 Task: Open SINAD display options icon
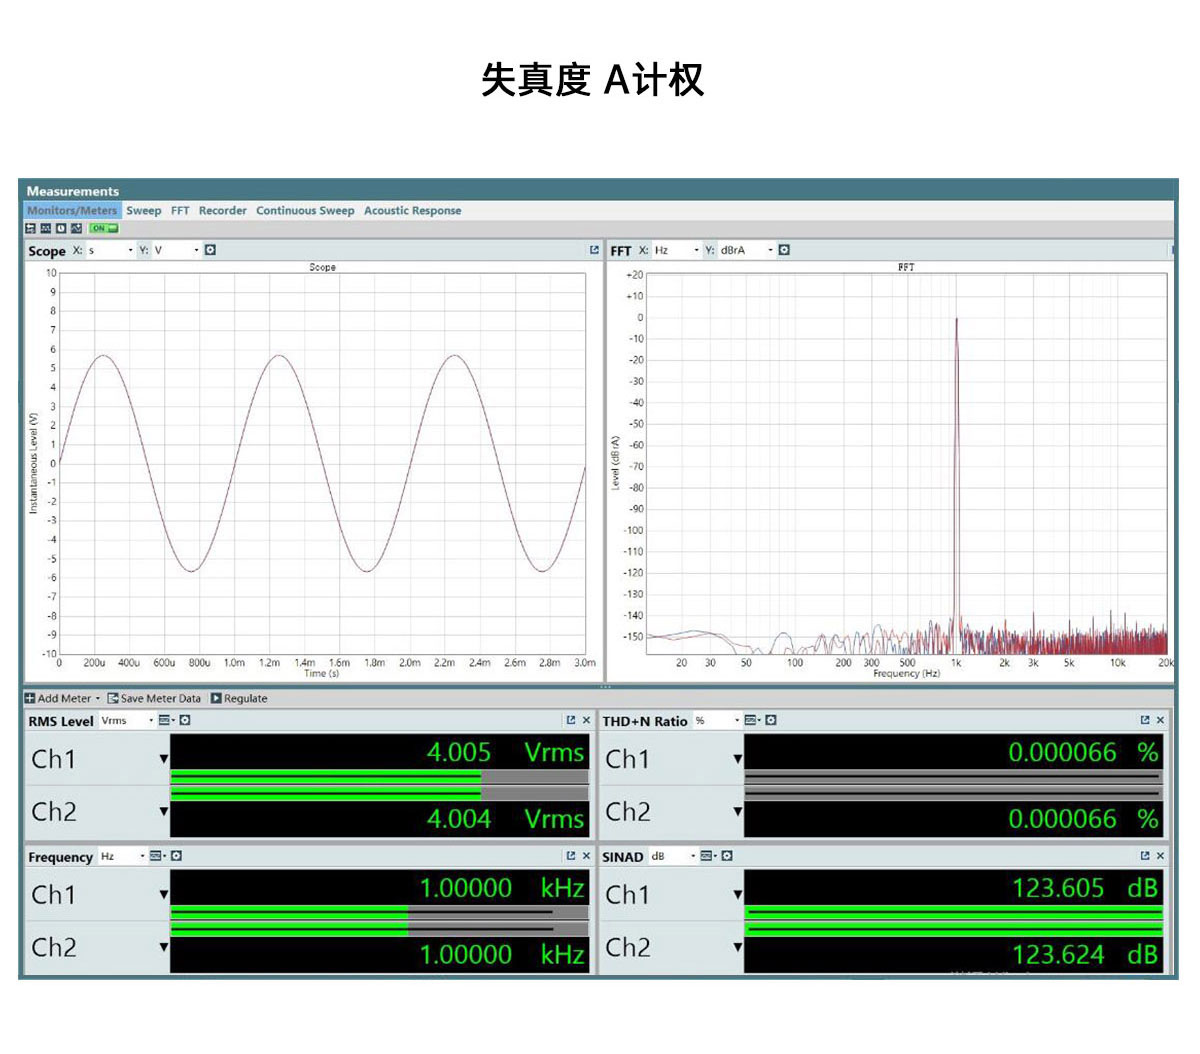coord(708,856)
